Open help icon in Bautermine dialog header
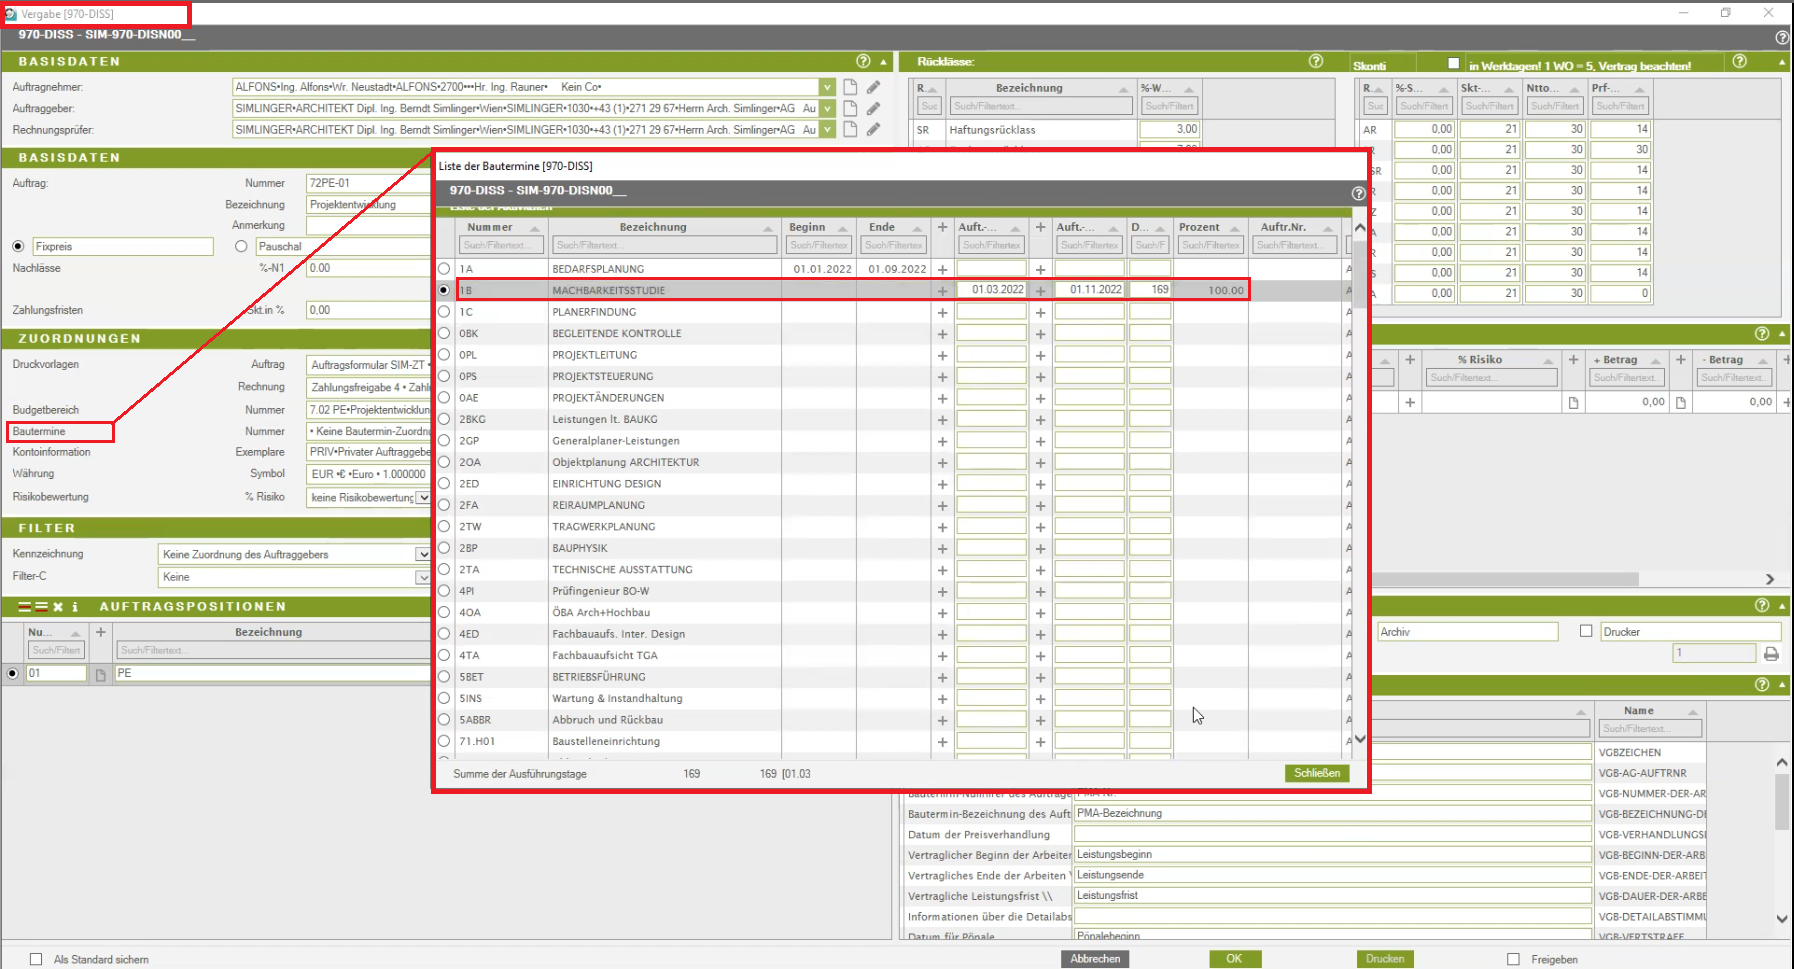 pyautogui.click(x=1358, y=193)
